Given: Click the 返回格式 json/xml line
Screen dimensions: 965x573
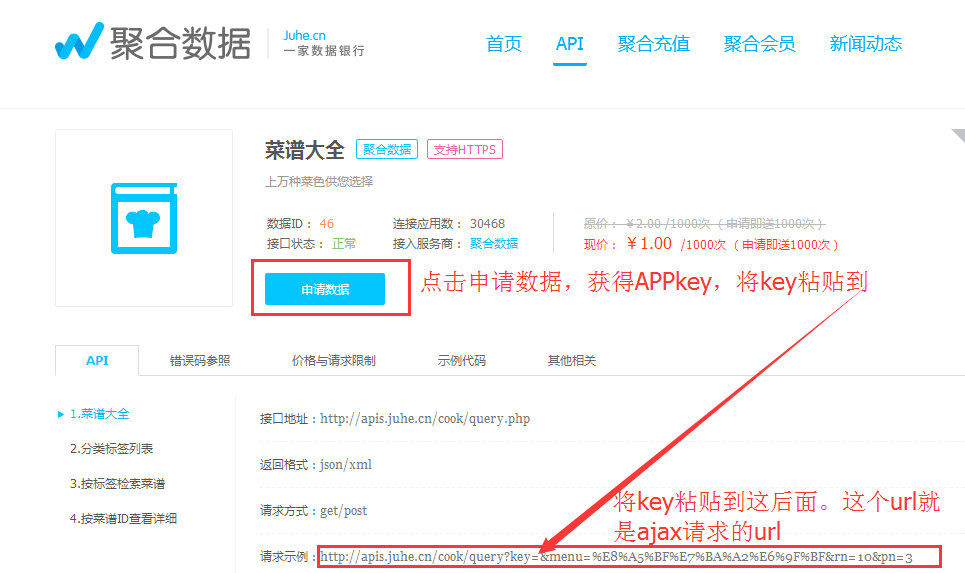Looking at the screenshot, I should (316, 465).
